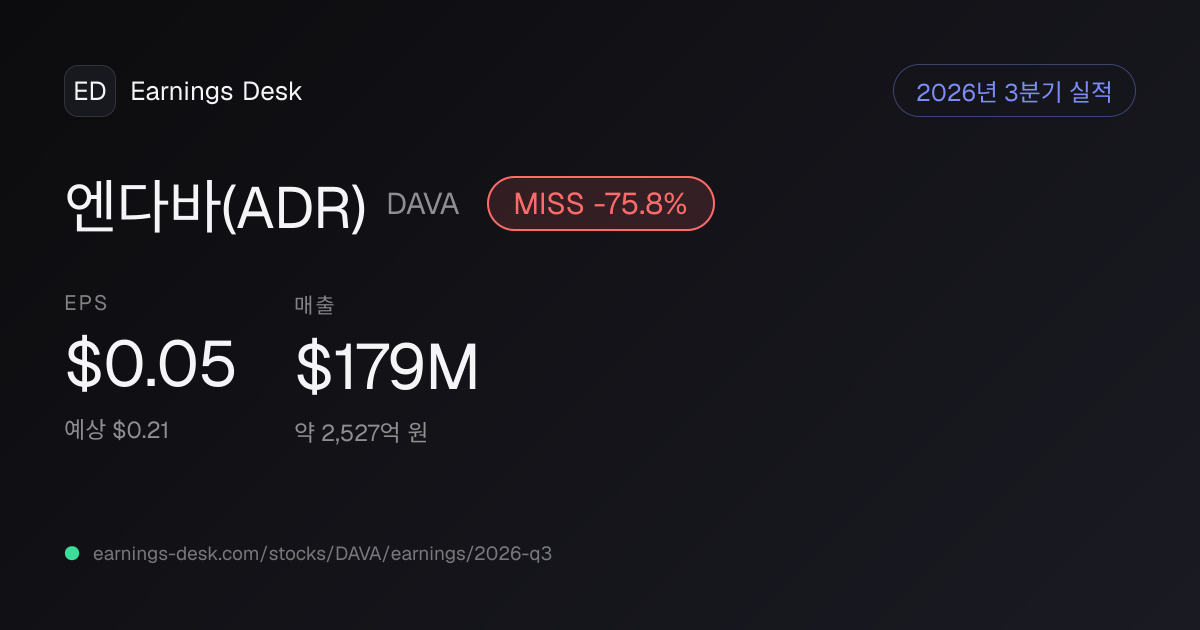The image size is (1200, 630).
Task: Click the 매출 revenue label
Action: [x=314, y=305]
